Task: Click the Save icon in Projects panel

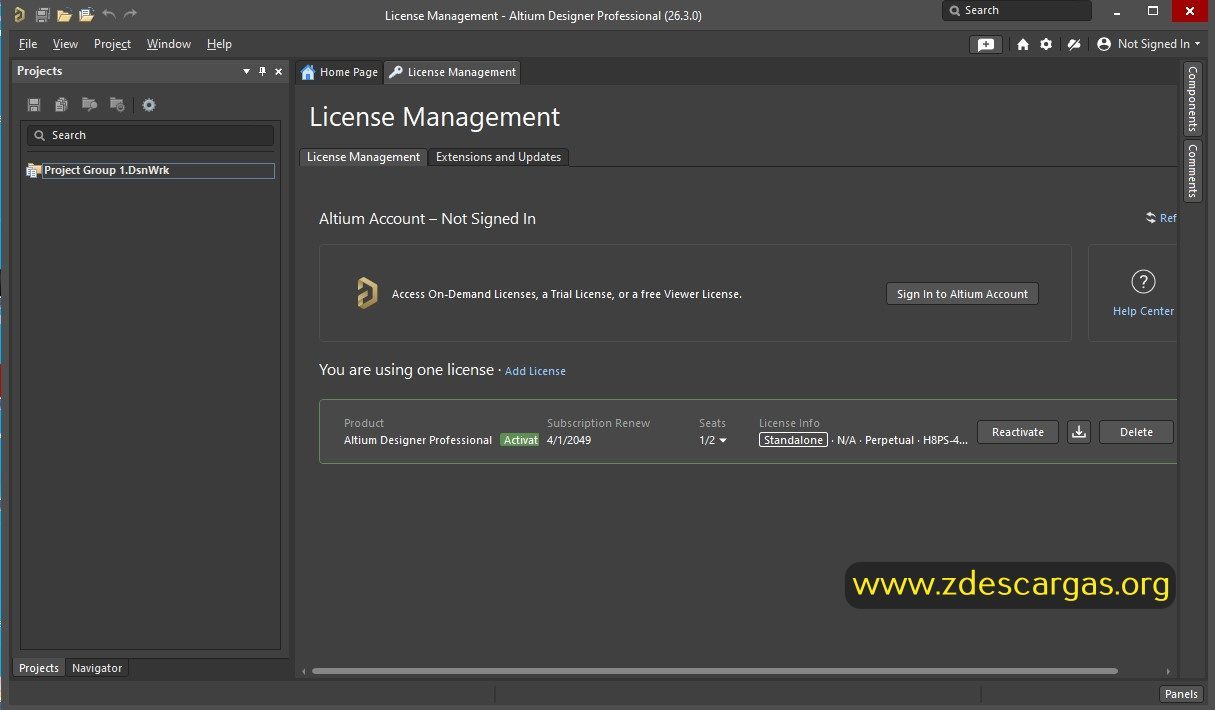Action: tap(34, 104)
